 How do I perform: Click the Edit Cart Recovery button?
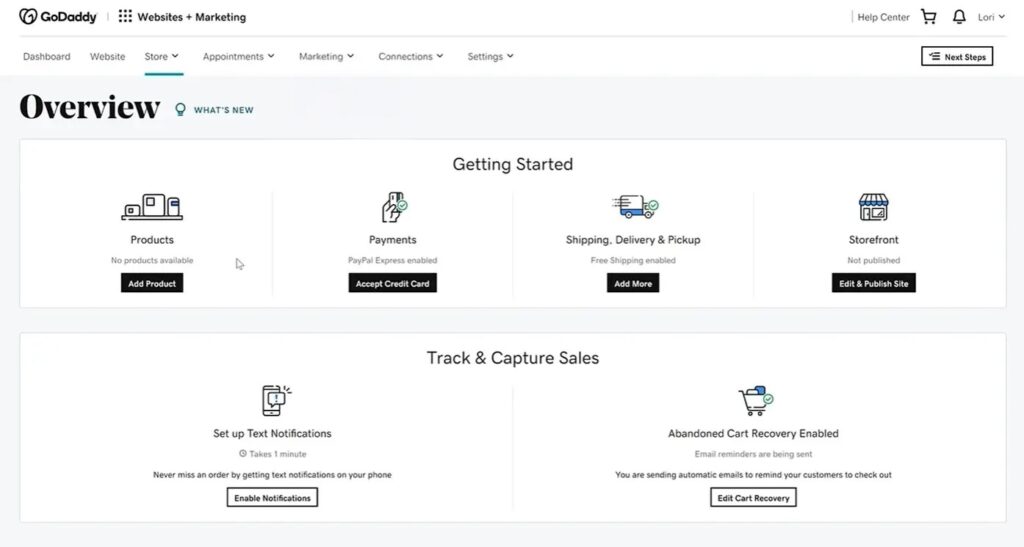click(753, 497)
